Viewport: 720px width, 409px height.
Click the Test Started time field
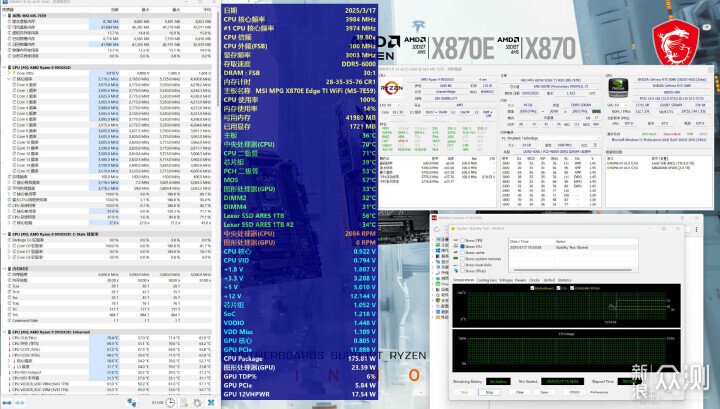(562, 381)
